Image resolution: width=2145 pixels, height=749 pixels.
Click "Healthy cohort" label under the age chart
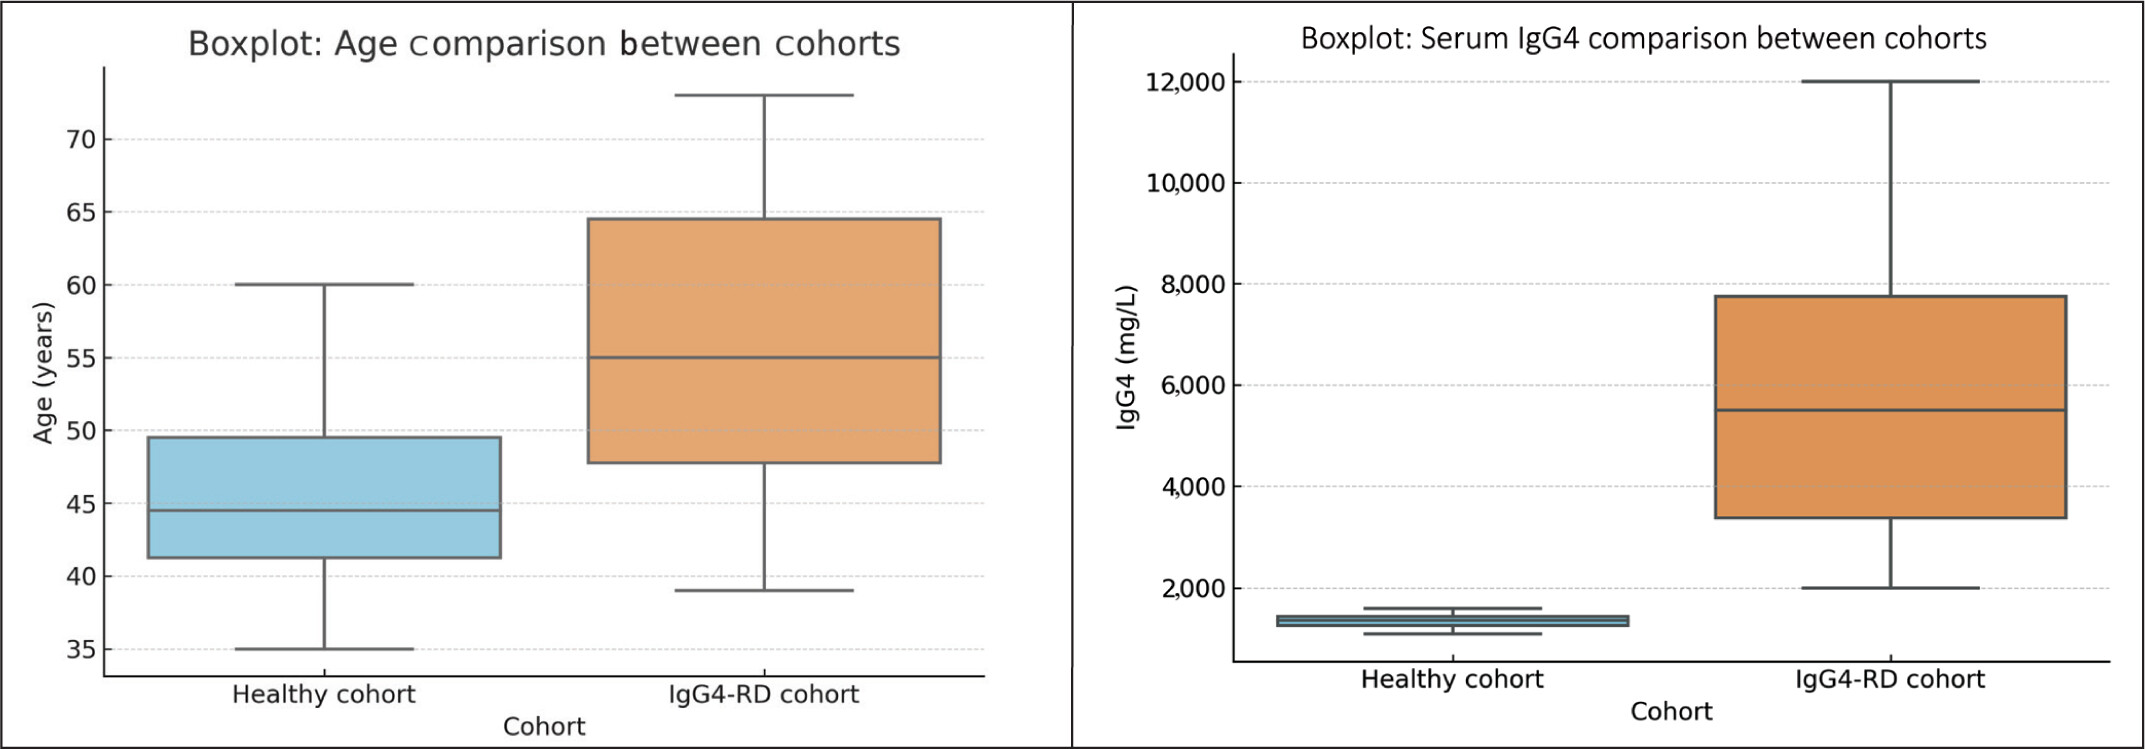323,694
